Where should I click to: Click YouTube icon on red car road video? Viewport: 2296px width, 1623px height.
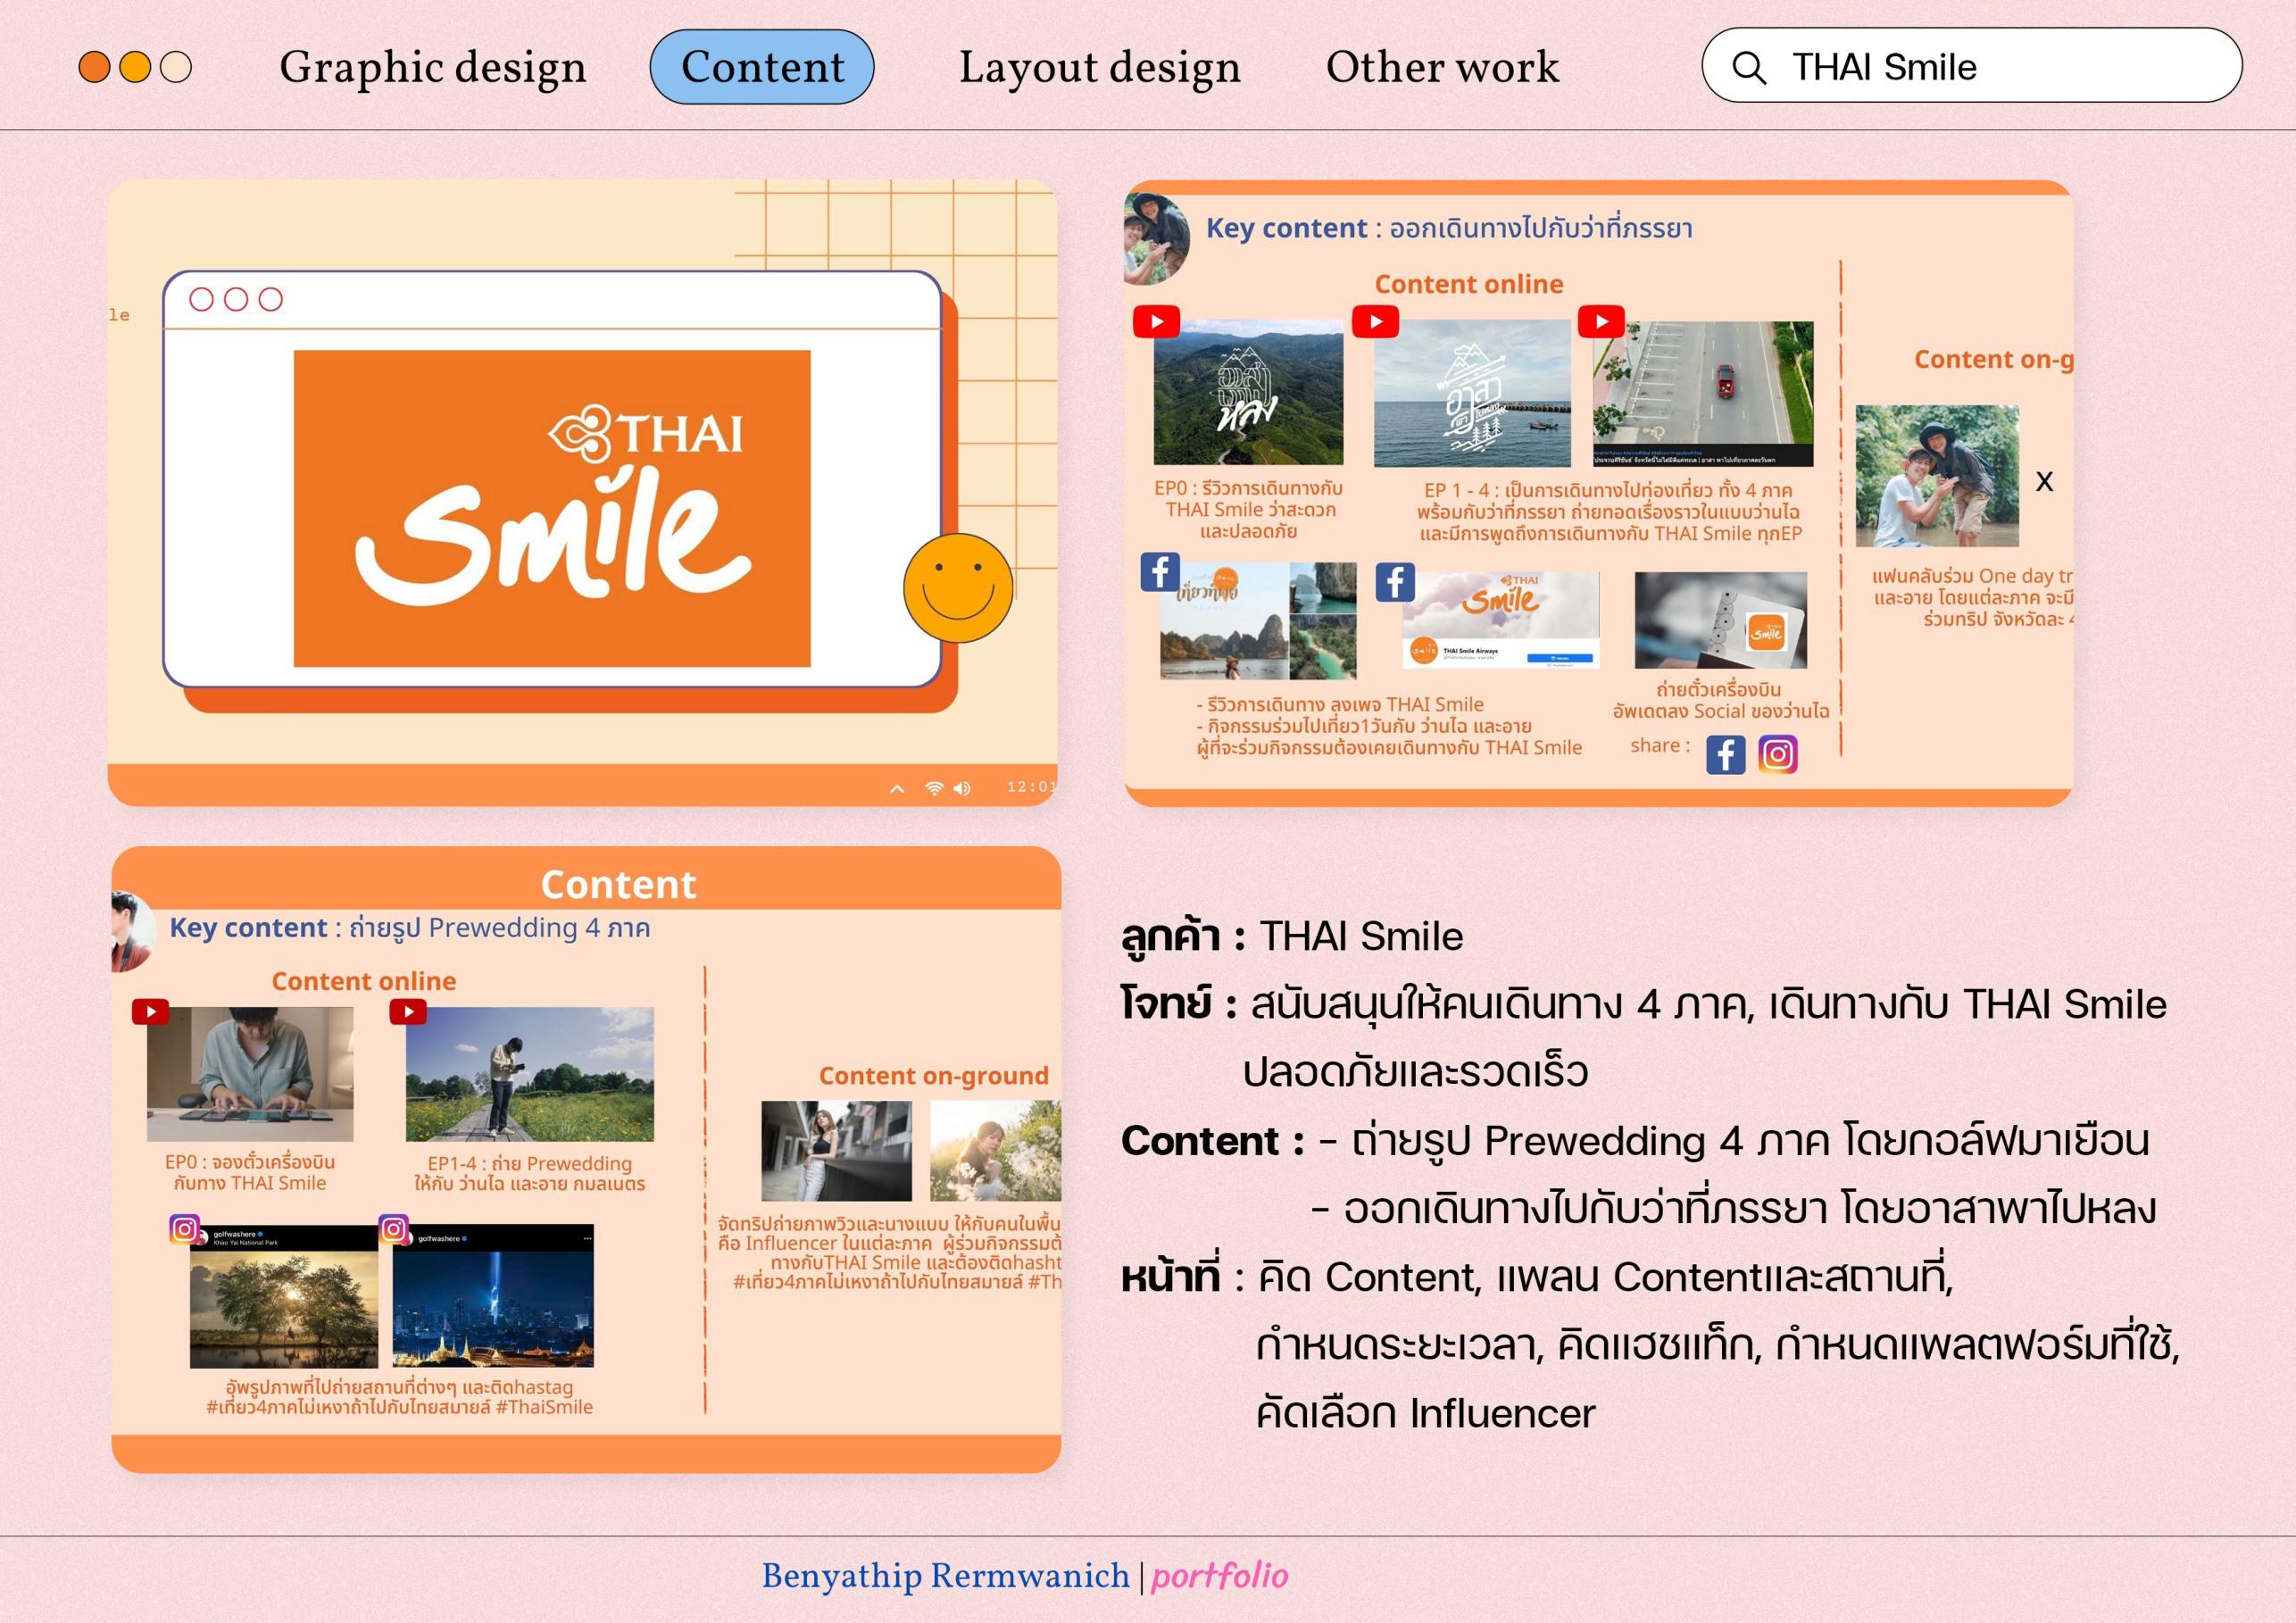1601,322
